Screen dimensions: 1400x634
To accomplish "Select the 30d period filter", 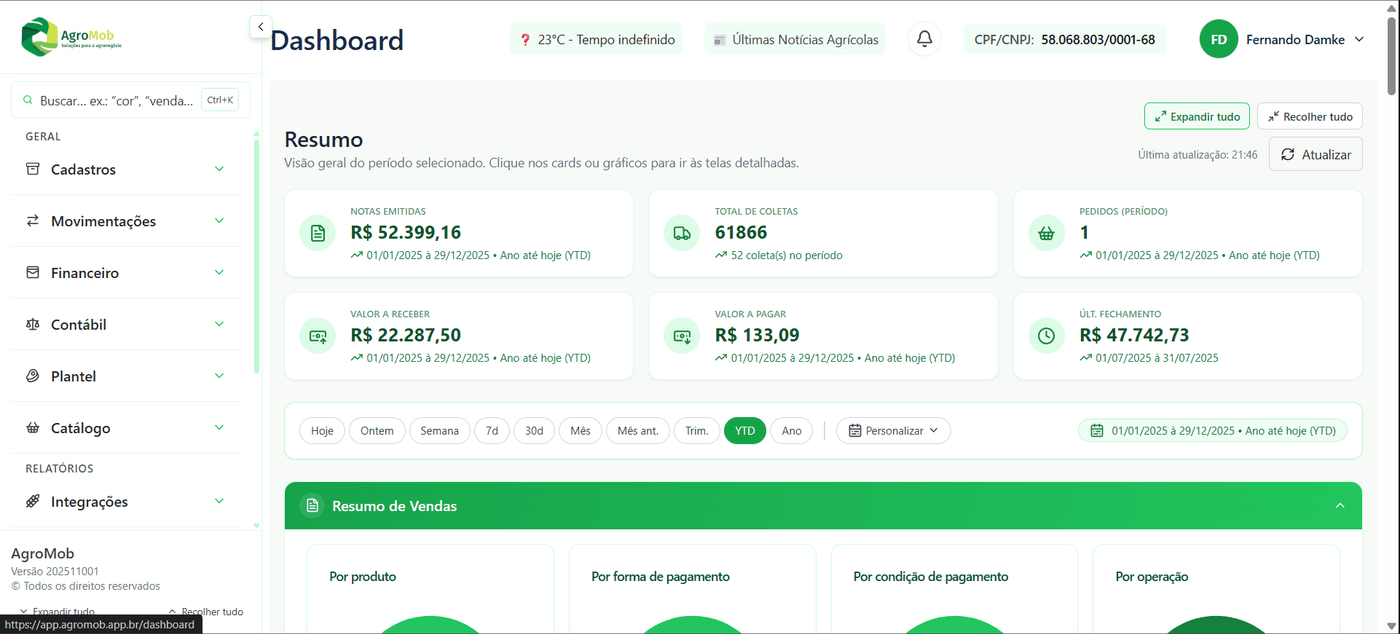I will pos(534,431).
